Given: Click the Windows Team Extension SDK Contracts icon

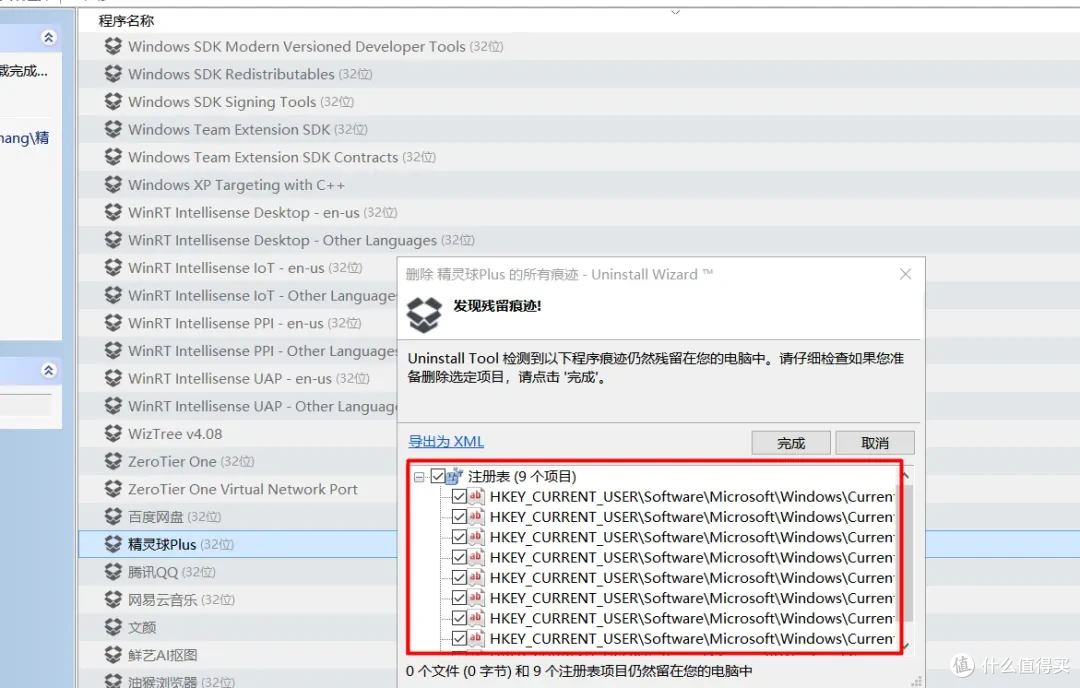Looking at the screenshot, I should pos(114,157).
